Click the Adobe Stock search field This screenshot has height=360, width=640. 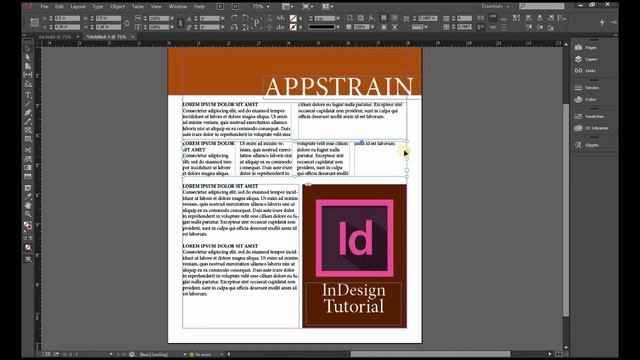click(x=542, y=6)
